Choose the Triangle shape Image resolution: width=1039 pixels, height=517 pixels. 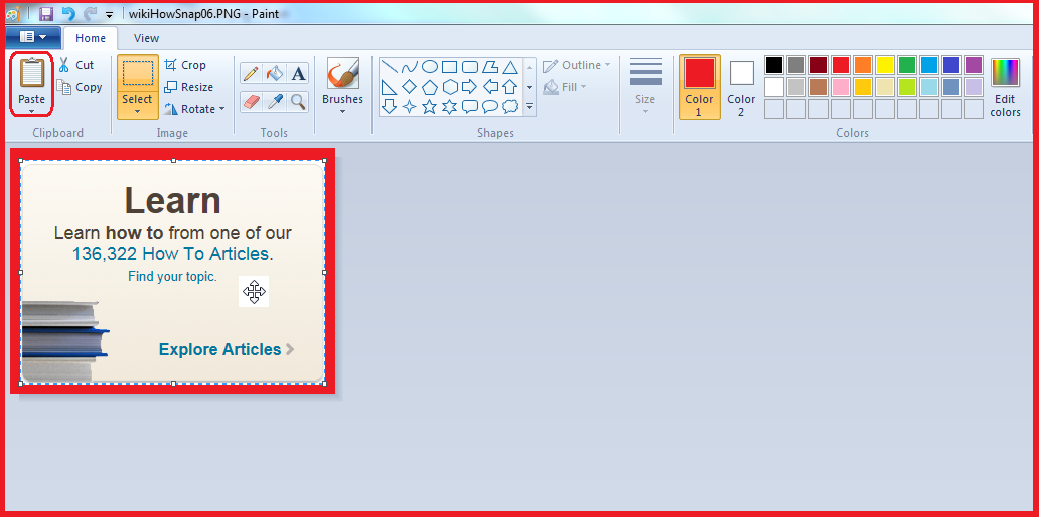click(x=510, y=67)
